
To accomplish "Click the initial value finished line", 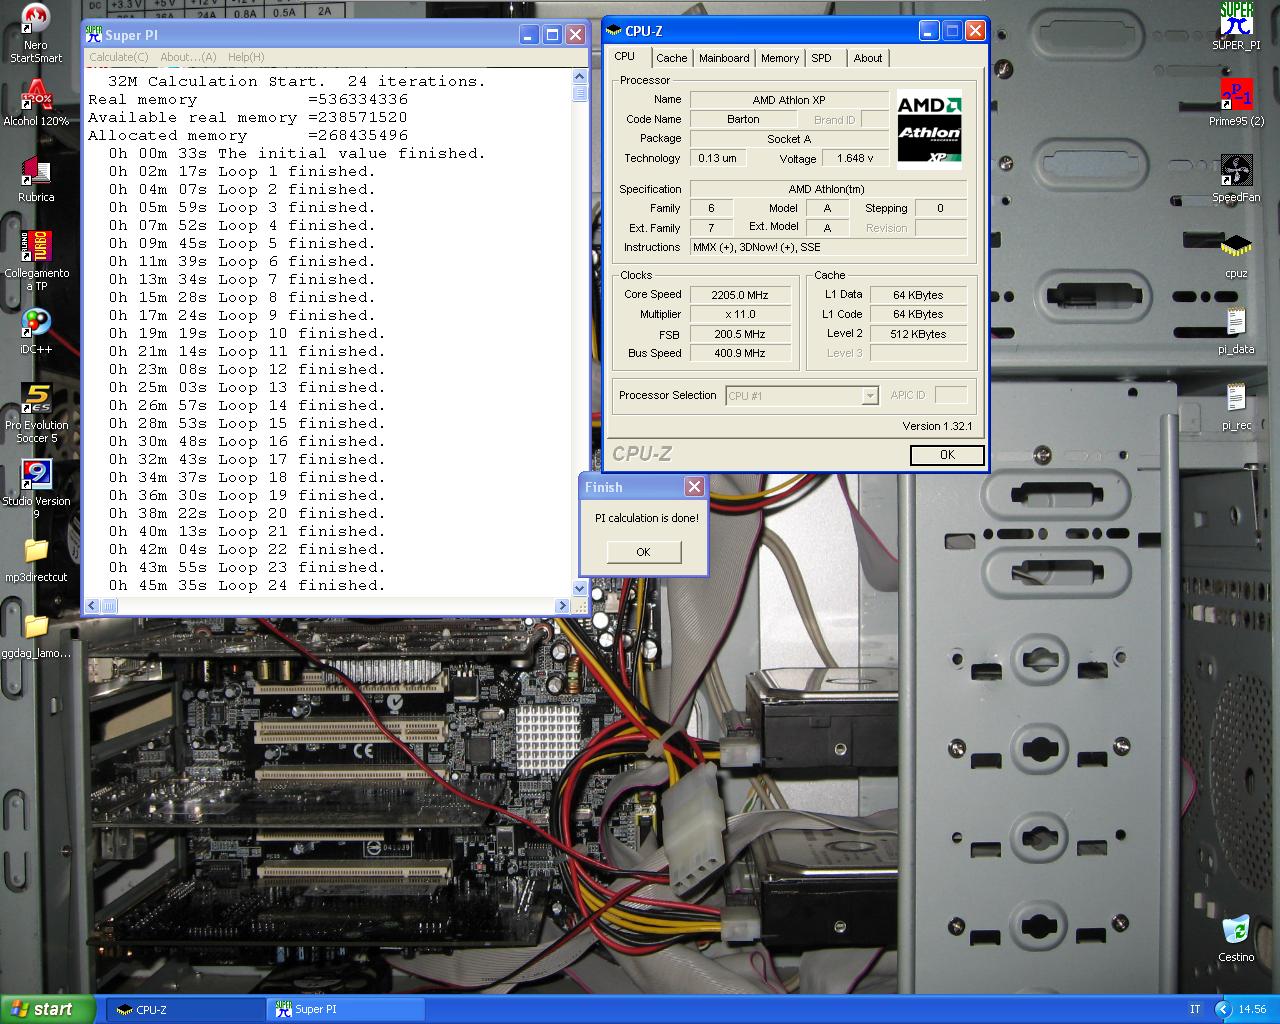I will click(x=297, y=154).
